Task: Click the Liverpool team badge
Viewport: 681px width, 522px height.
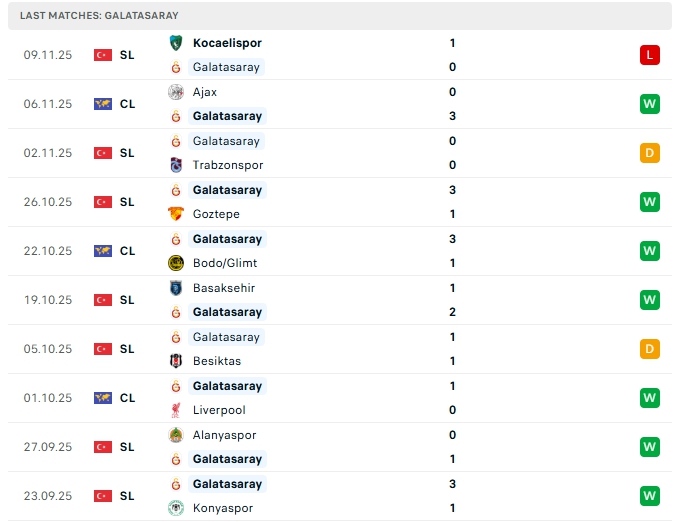Action: click(x=176, y=410)
